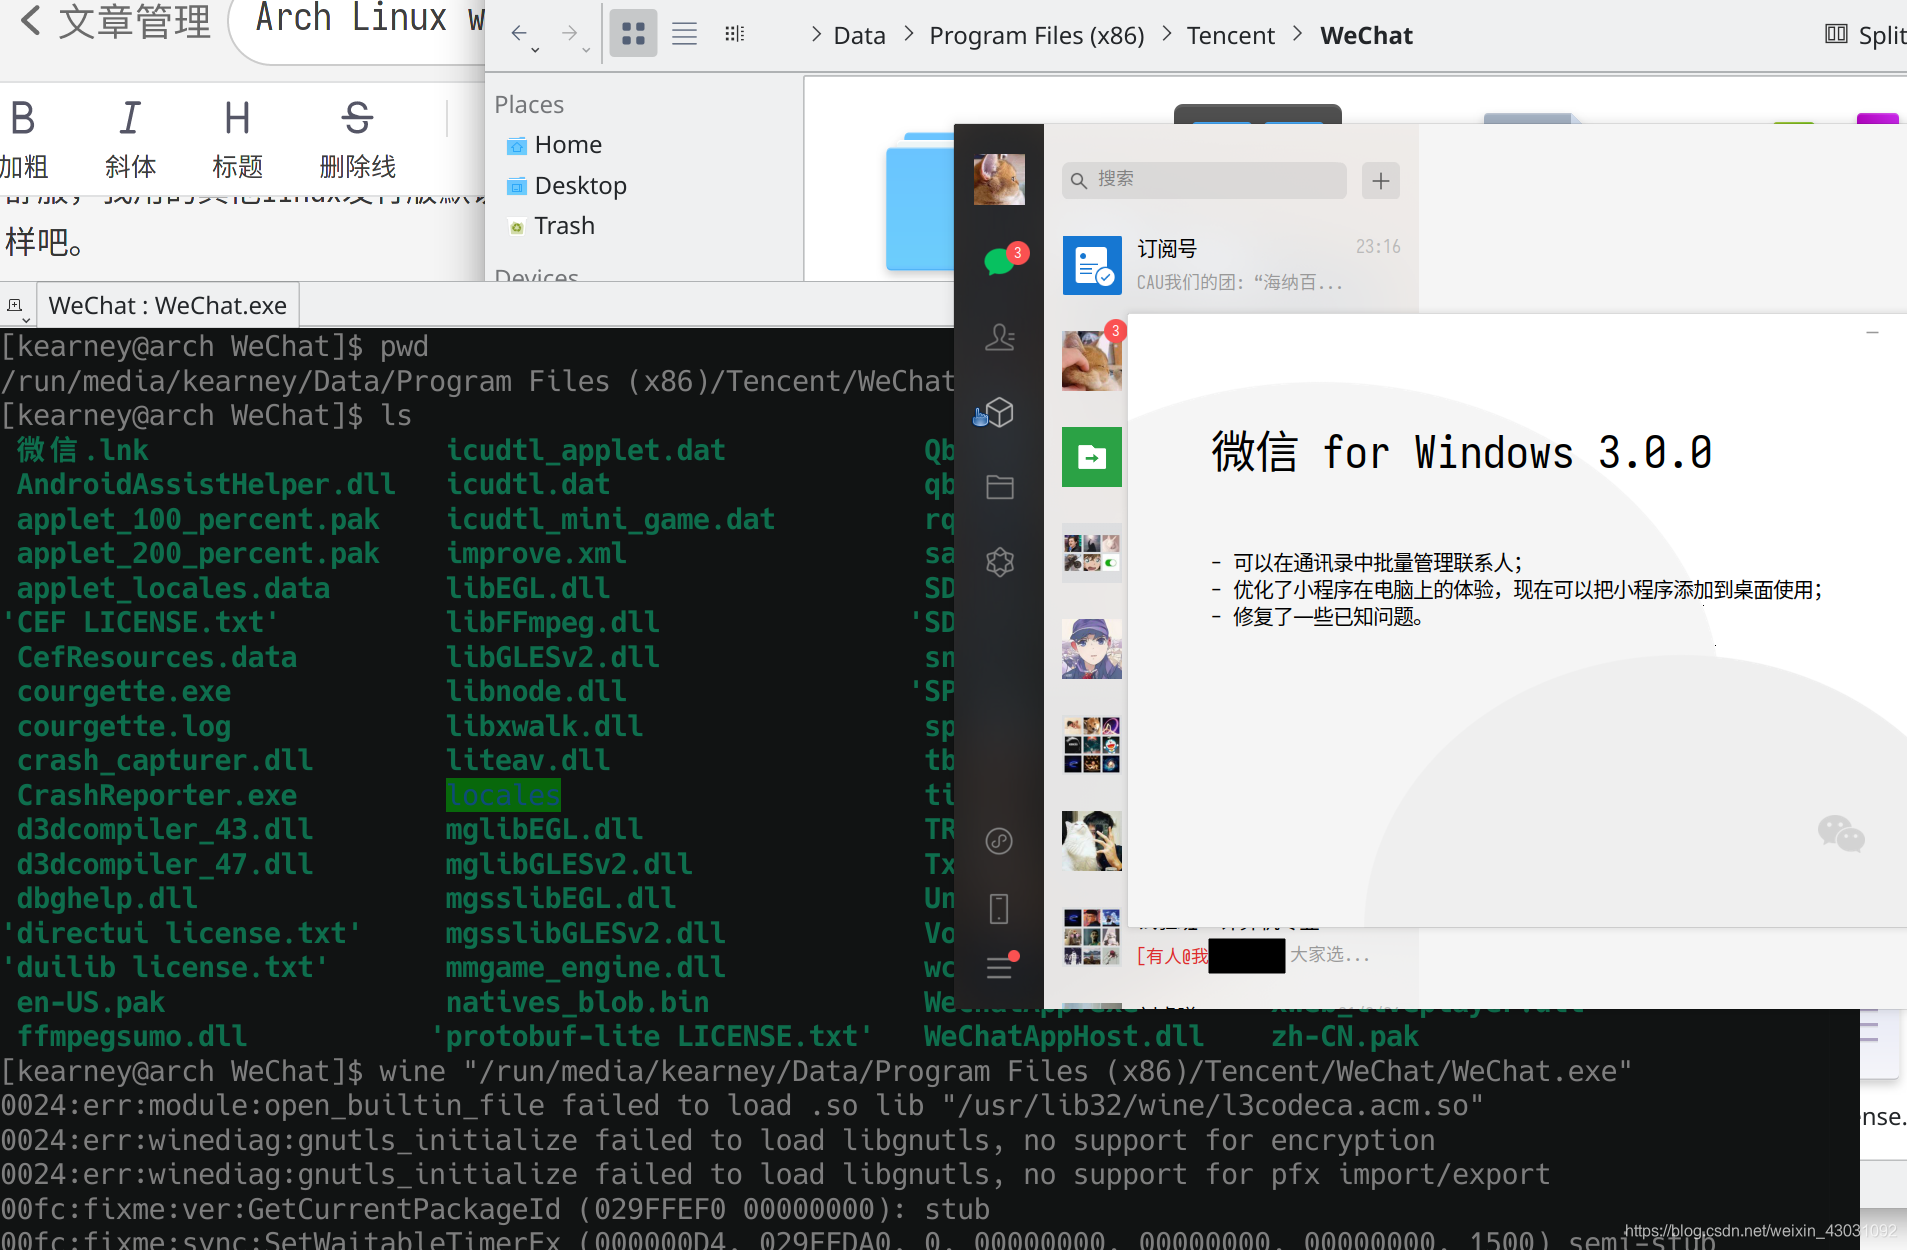1907x1250 pixels.
Task: Click plus button to start group chat
Action: pos(1381,181)
